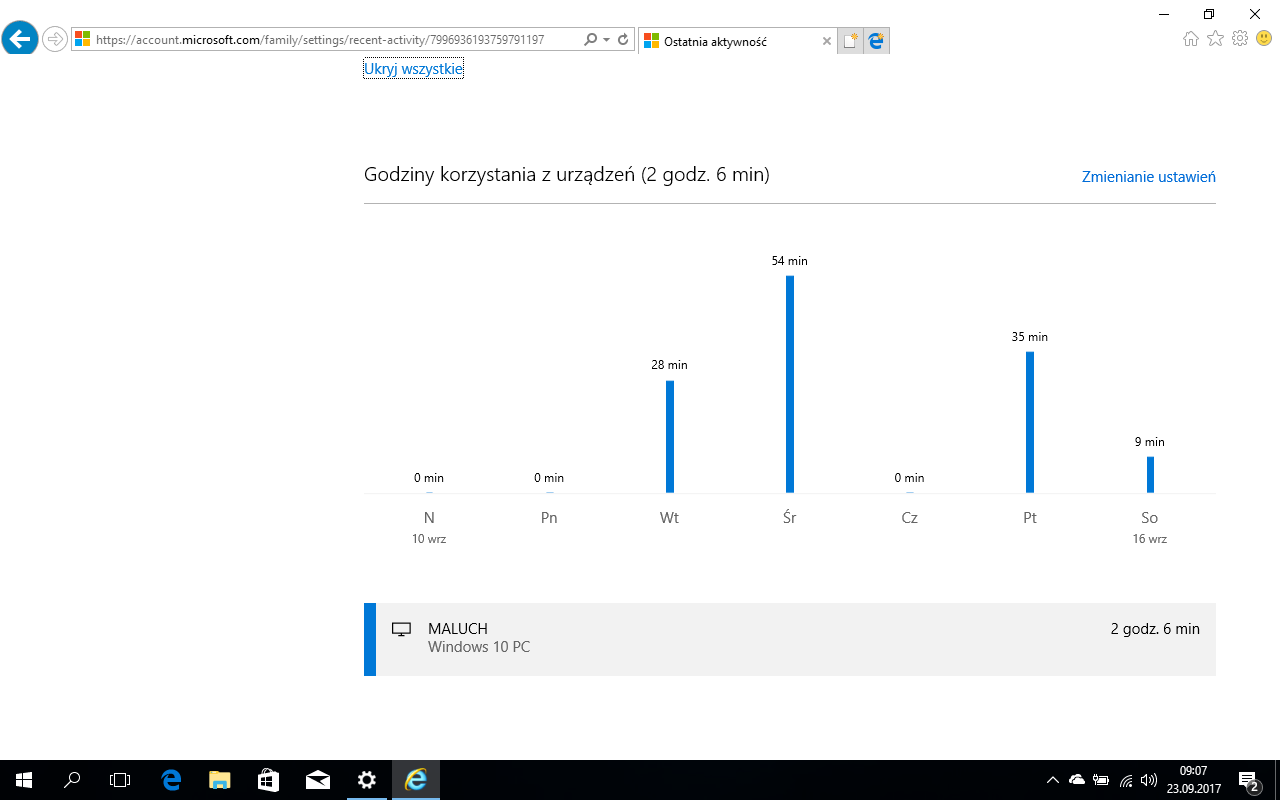1280x800 pixels.
Task: Switch to the Ostatnia aktywność tab
Action: click(728, 41)
